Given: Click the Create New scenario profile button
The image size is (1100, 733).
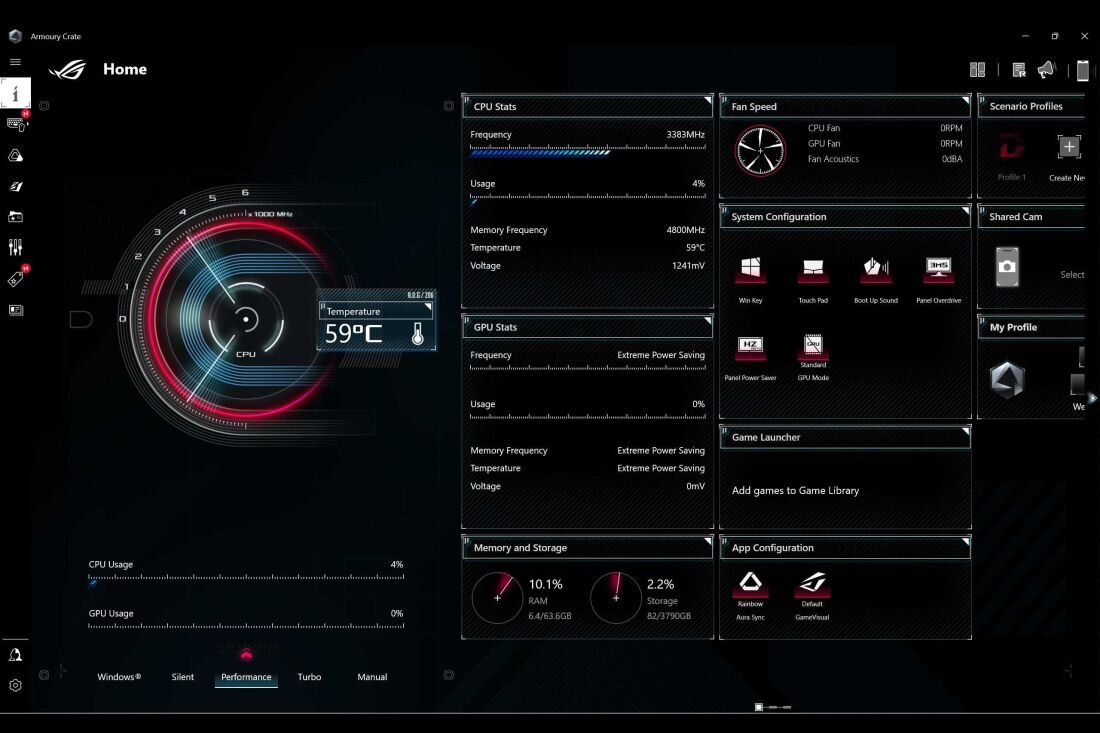Looking at the screenshot, I should pos(1068,148).
